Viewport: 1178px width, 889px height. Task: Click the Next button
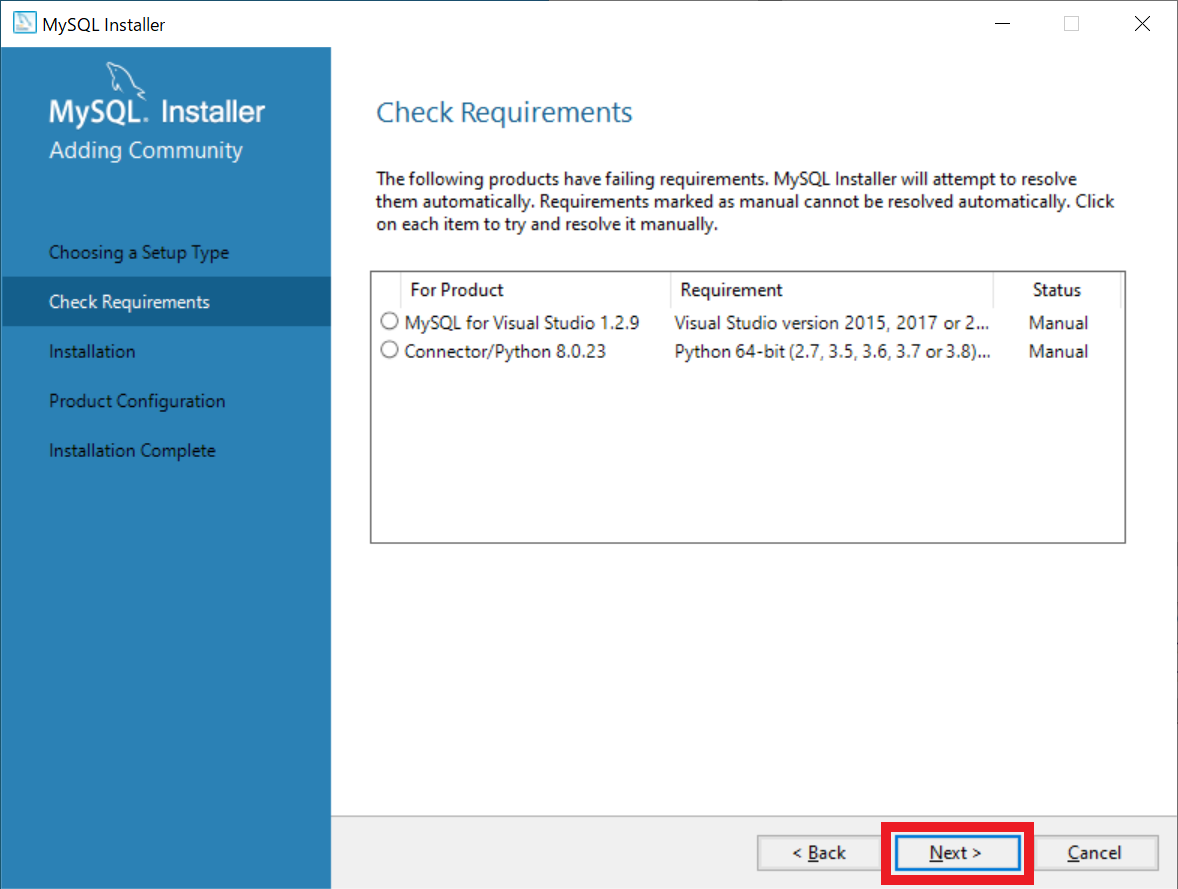[957, 853]
